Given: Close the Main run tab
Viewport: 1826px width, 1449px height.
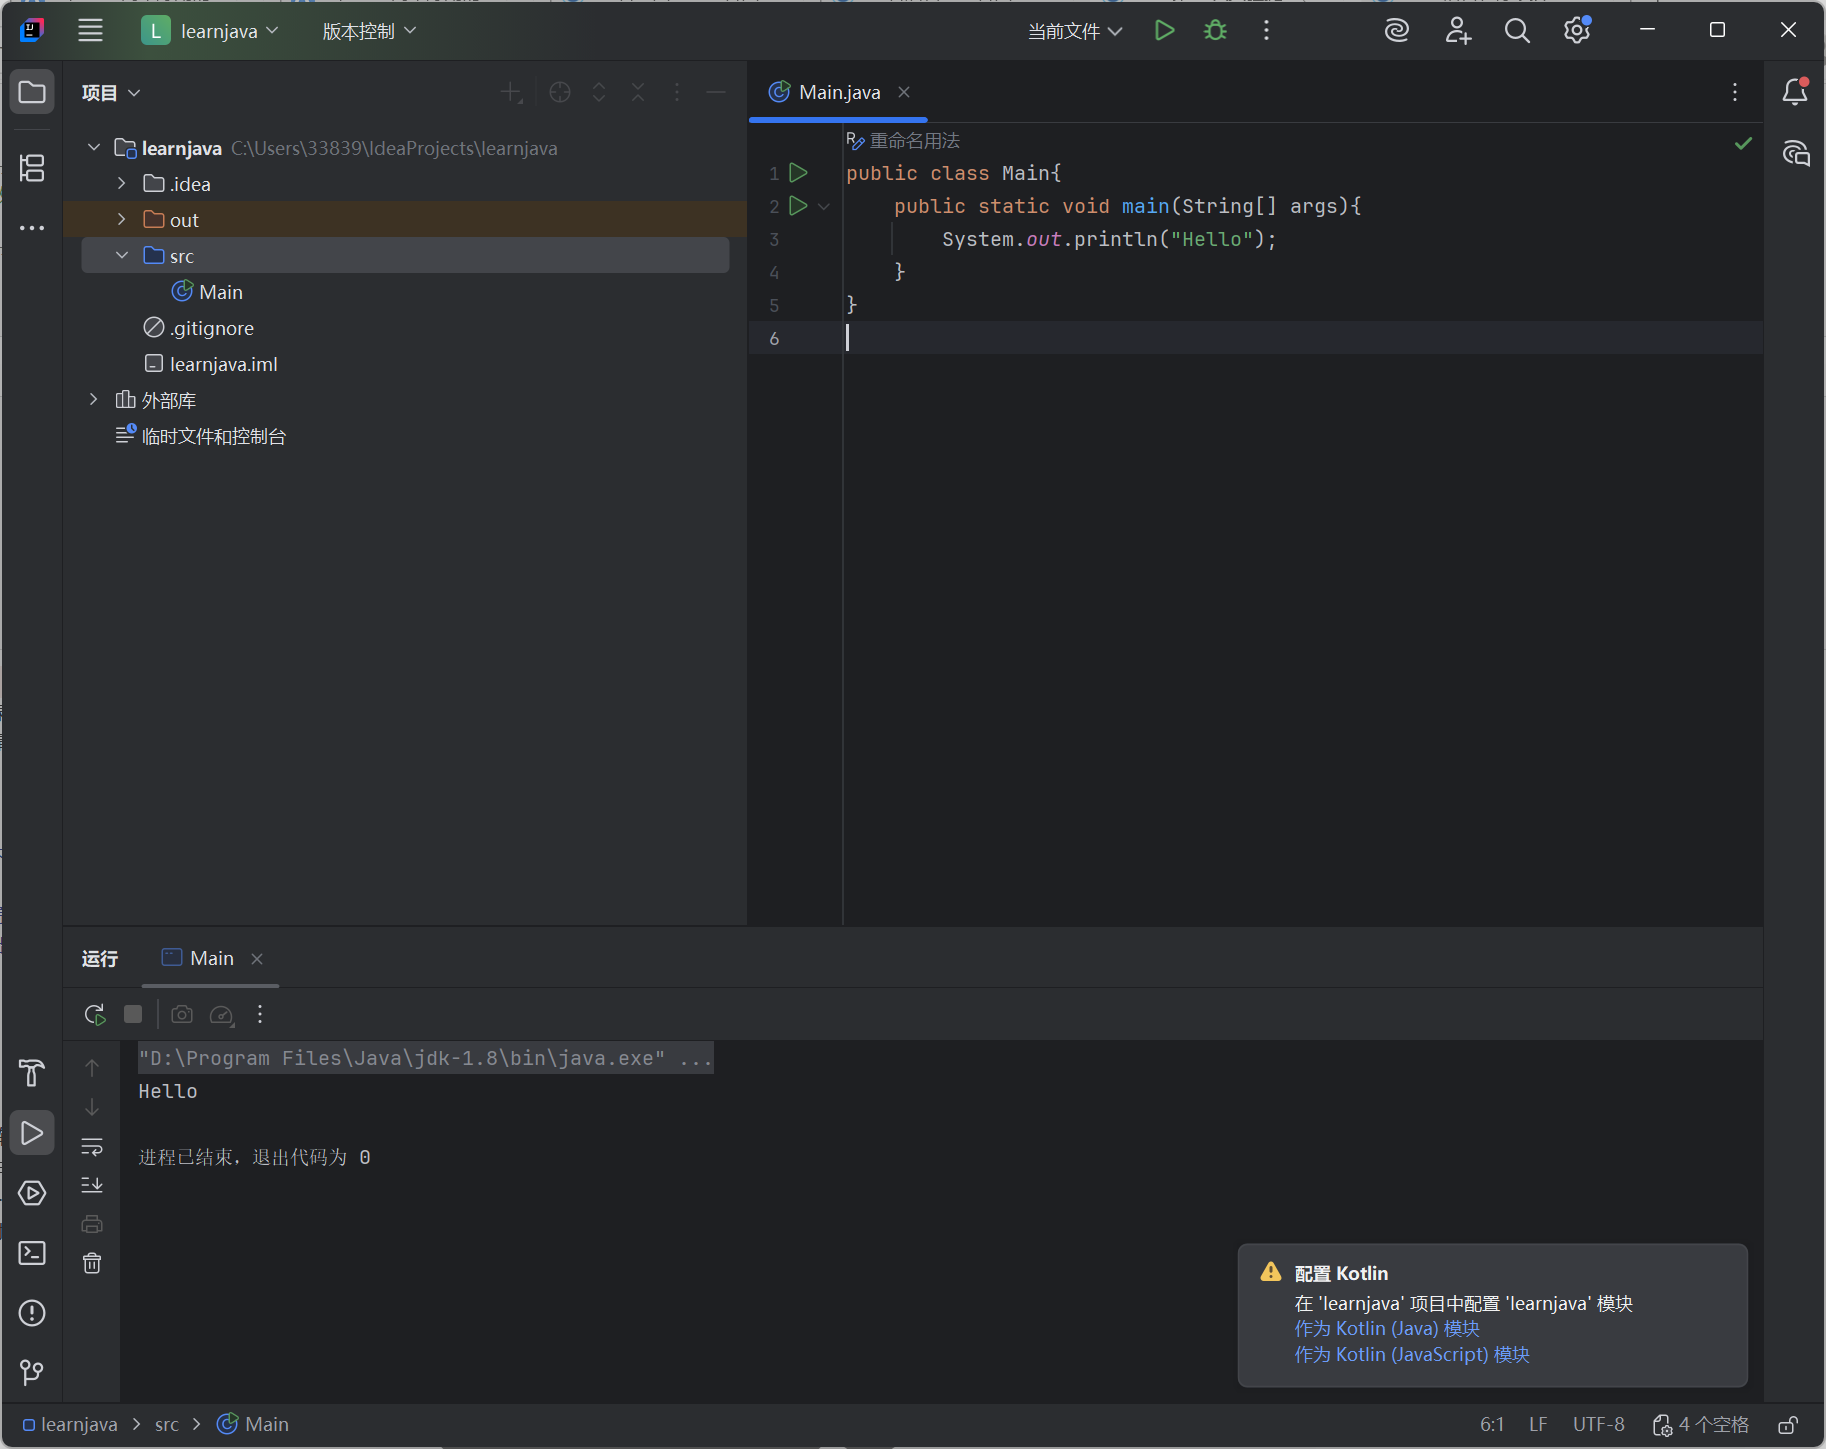Looking at the screenshot, I should tap(257, 958).
